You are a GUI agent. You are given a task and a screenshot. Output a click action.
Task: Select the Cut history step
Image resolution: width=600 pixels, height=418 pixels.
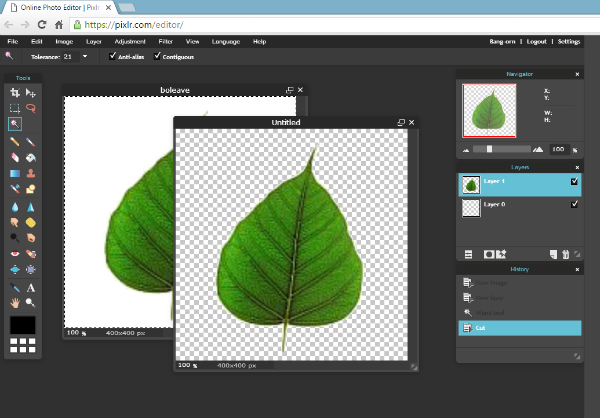520,328
